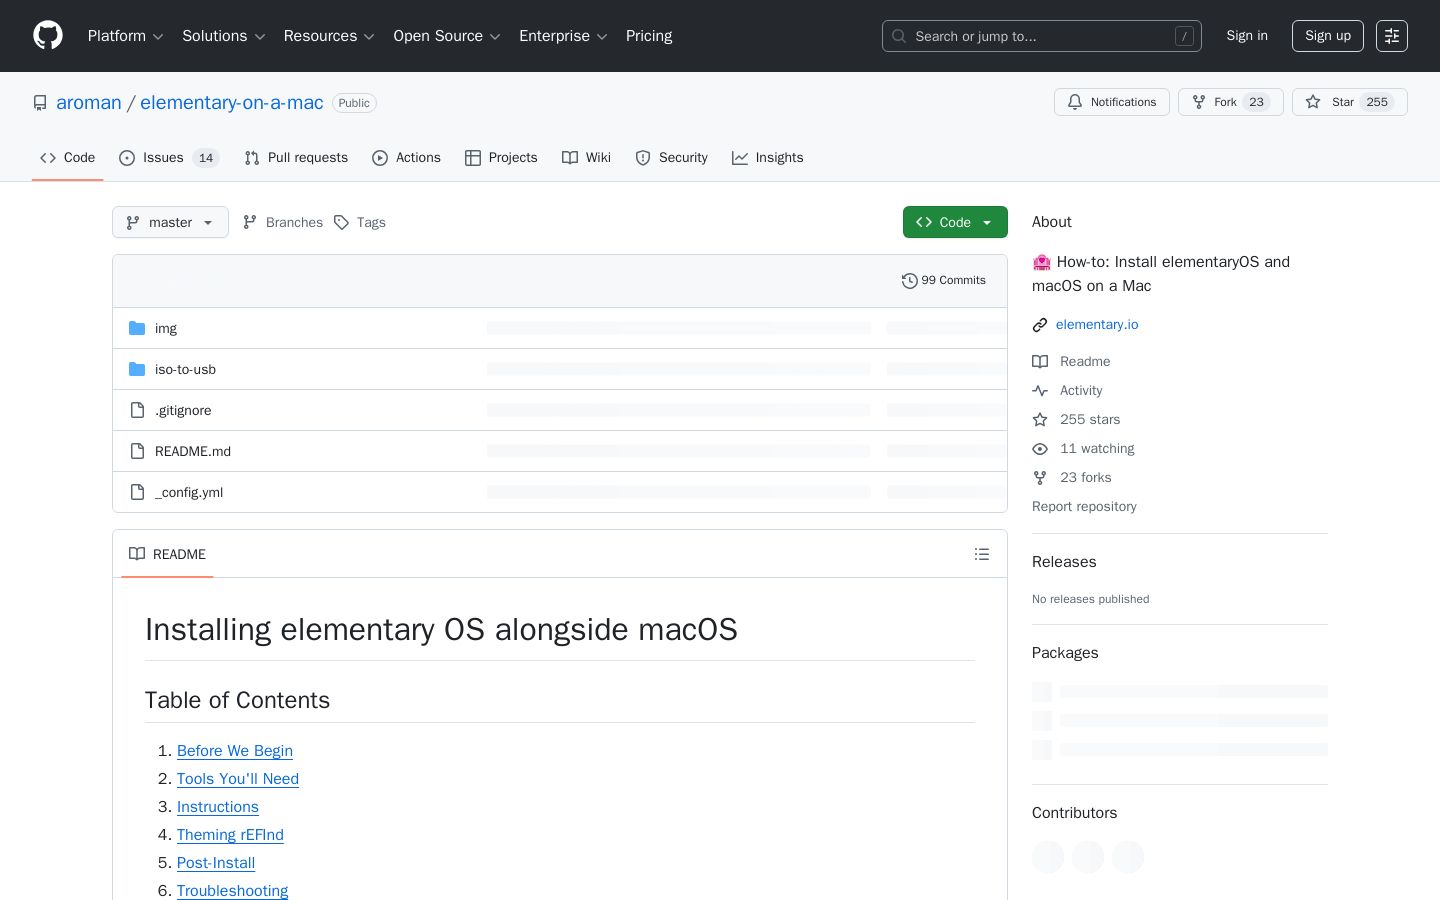Screen dimensions: 1440x900
Task: Open the Actions tab
Action: (x=406, y=158)
